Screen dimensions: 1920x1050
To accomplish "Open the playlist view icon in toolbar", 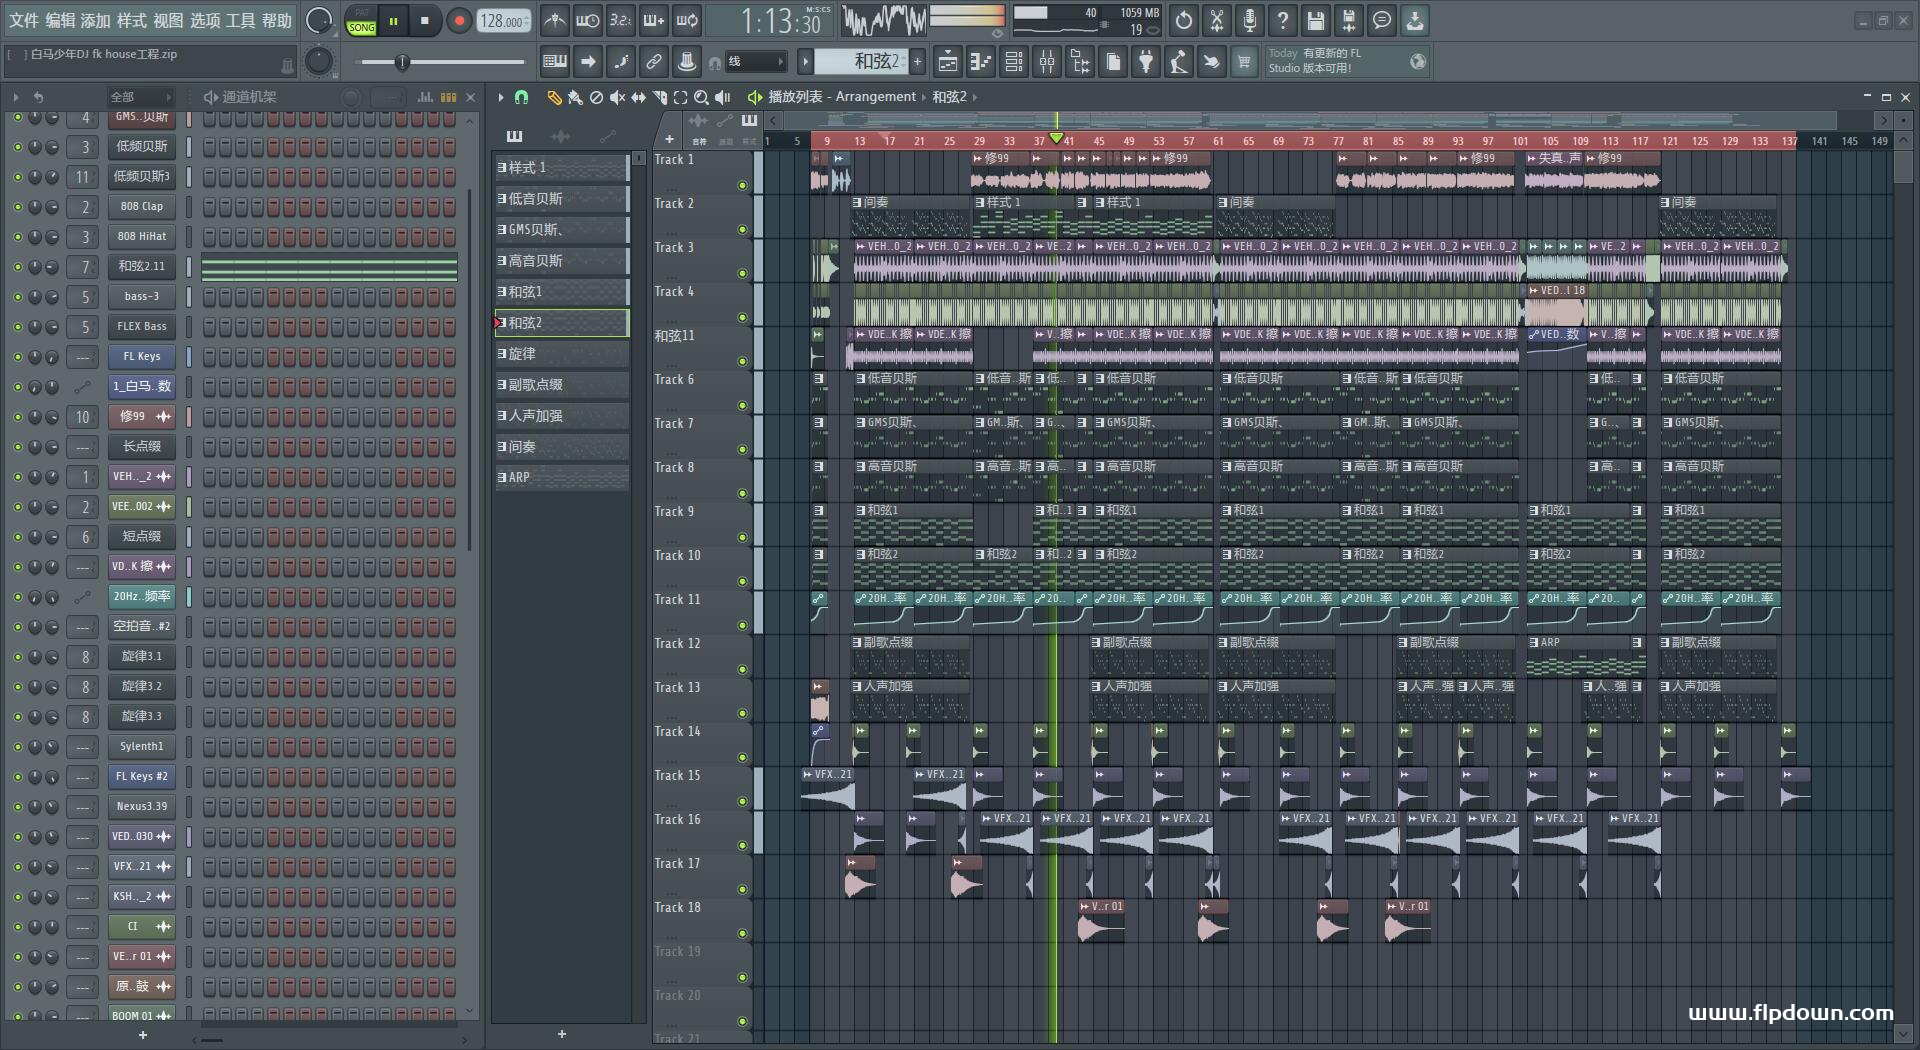I will pyautogui.click(x=948, y=62).
